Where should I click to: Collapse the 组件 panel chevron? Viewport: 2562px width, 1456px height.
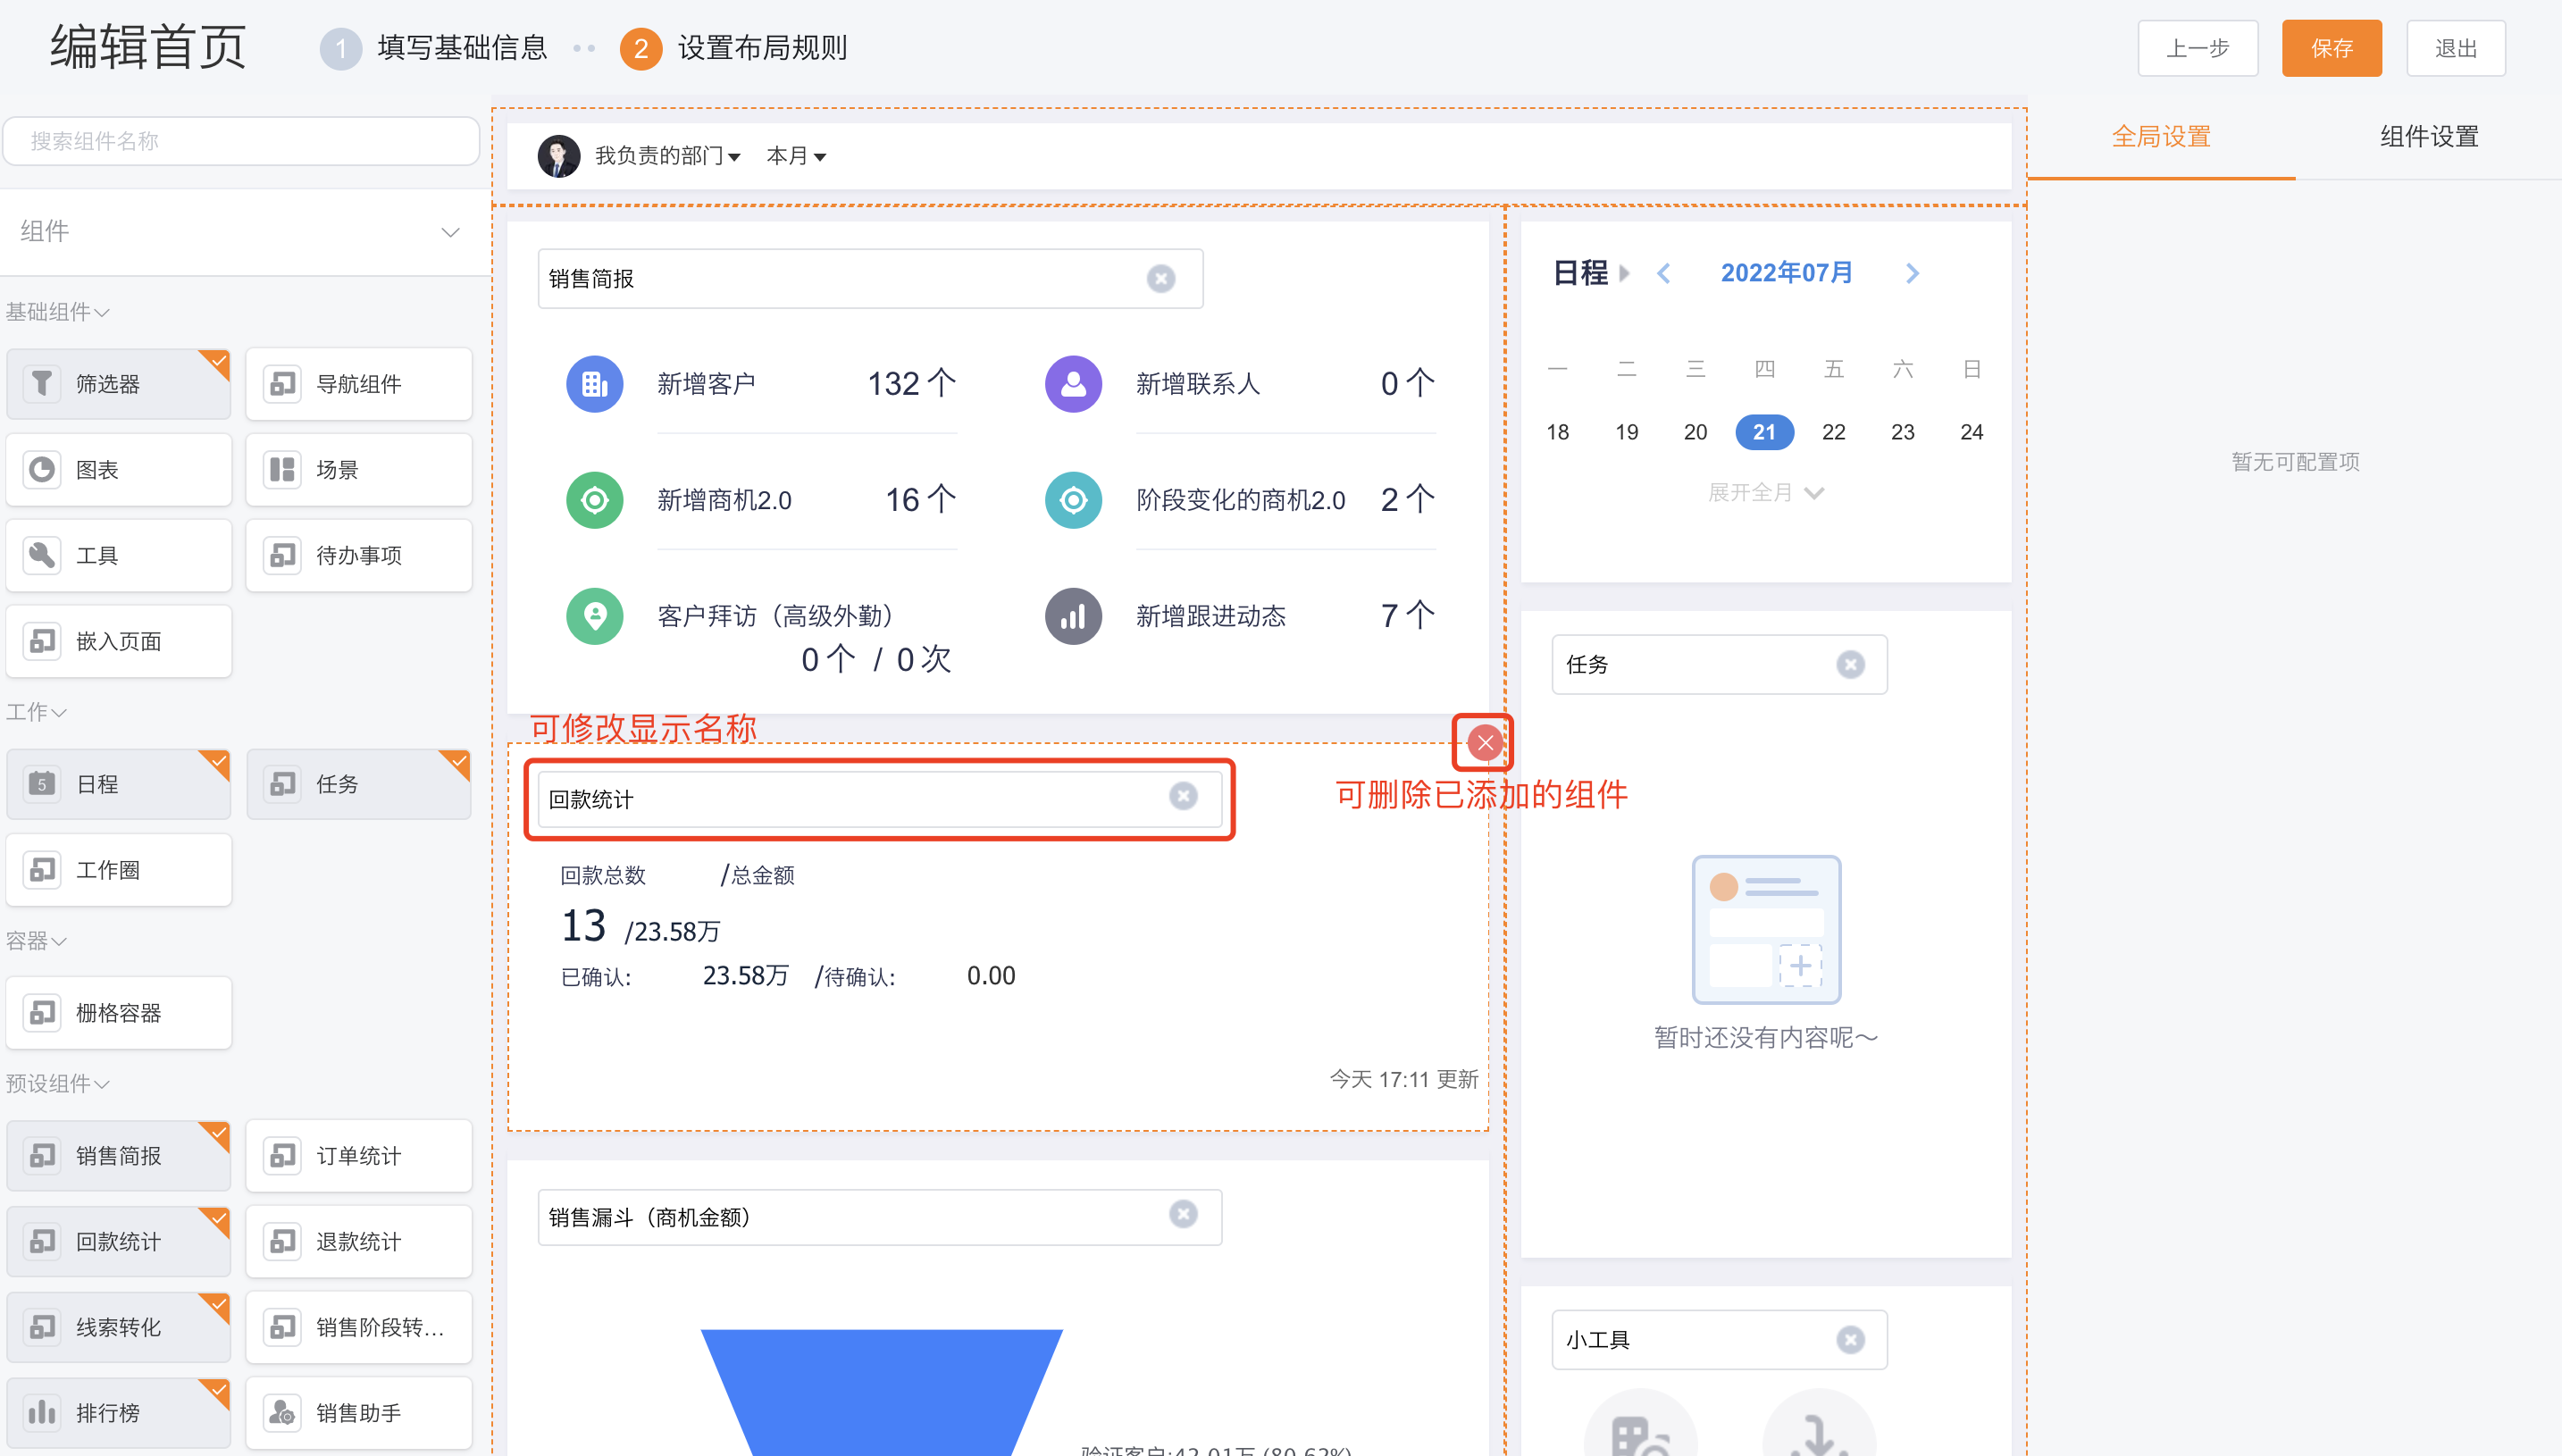point(451,232)
